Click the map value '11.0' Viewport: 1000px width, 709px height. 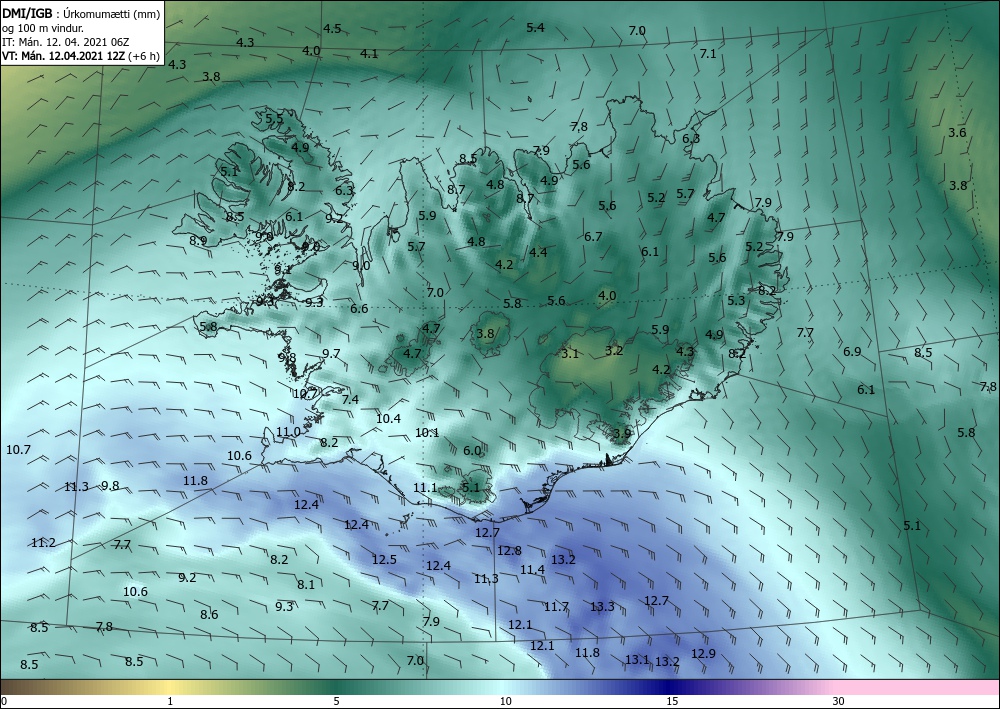tap(288, 432)
